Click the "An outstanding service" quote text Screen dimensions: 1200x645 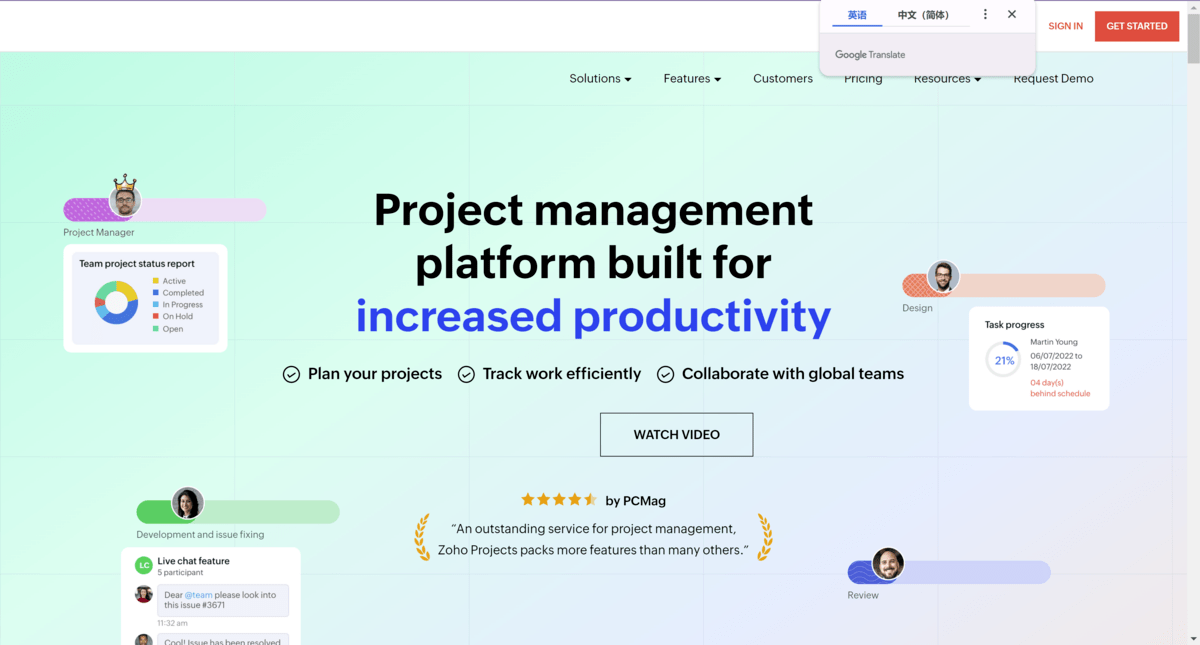594,539
